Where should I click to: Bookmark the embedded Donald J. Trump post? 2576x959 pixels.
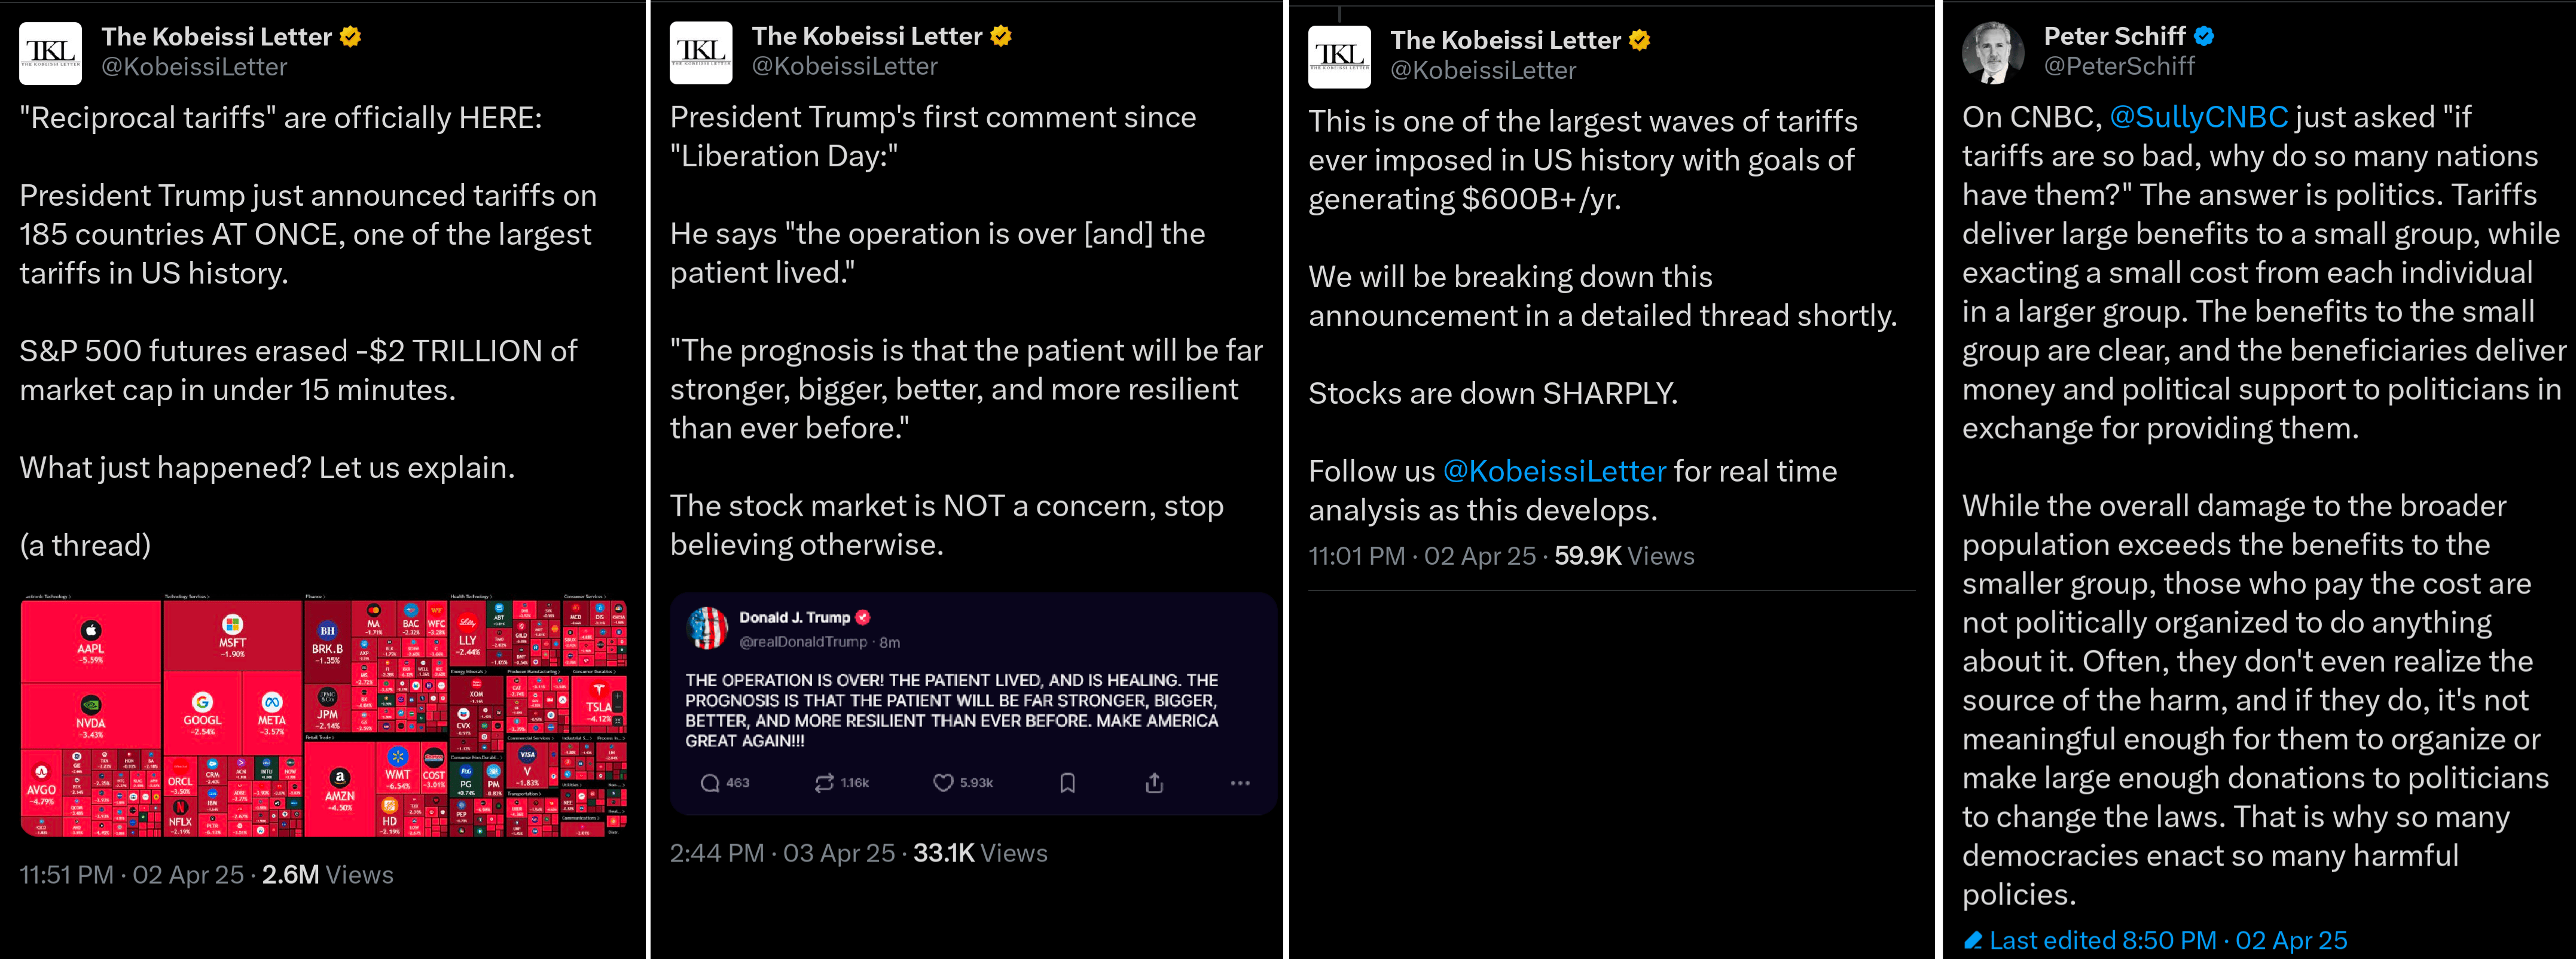click(1067, 783)
